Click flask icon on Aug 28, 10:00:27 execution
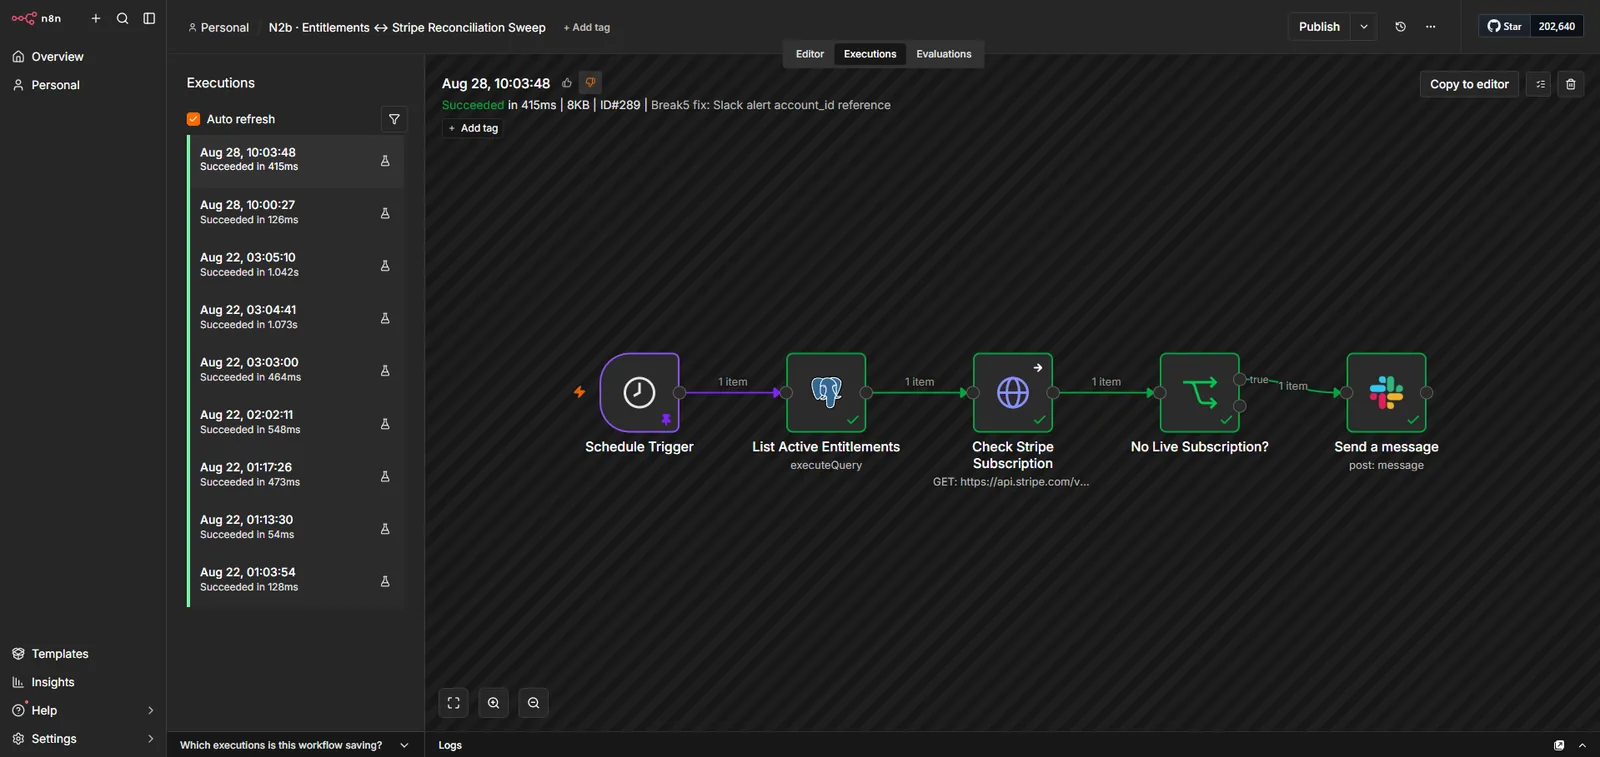 click(385, 213)
